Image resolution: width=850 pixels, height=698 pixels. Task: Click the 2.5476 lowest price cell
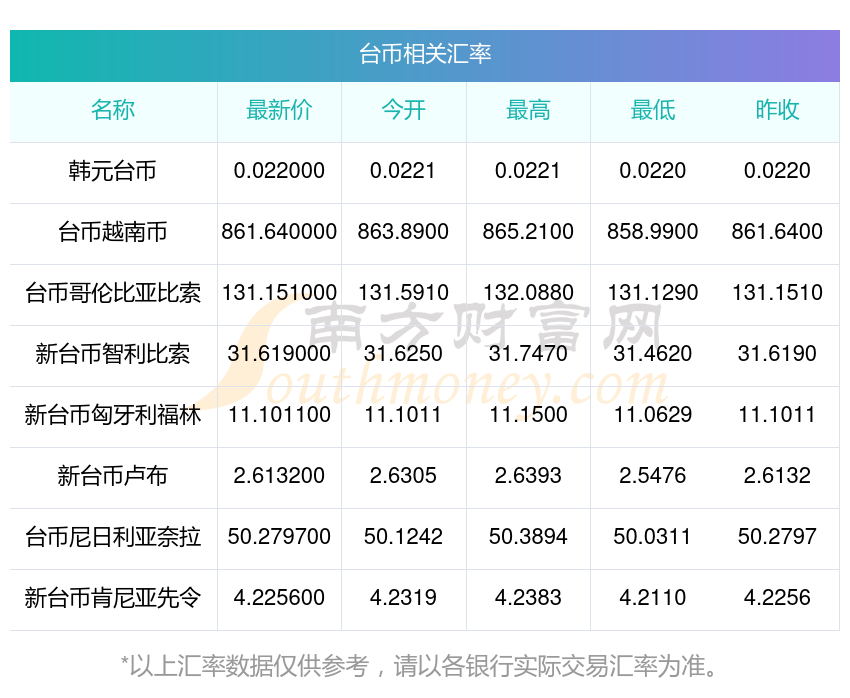pyautogui.click(x=653, y=476)
